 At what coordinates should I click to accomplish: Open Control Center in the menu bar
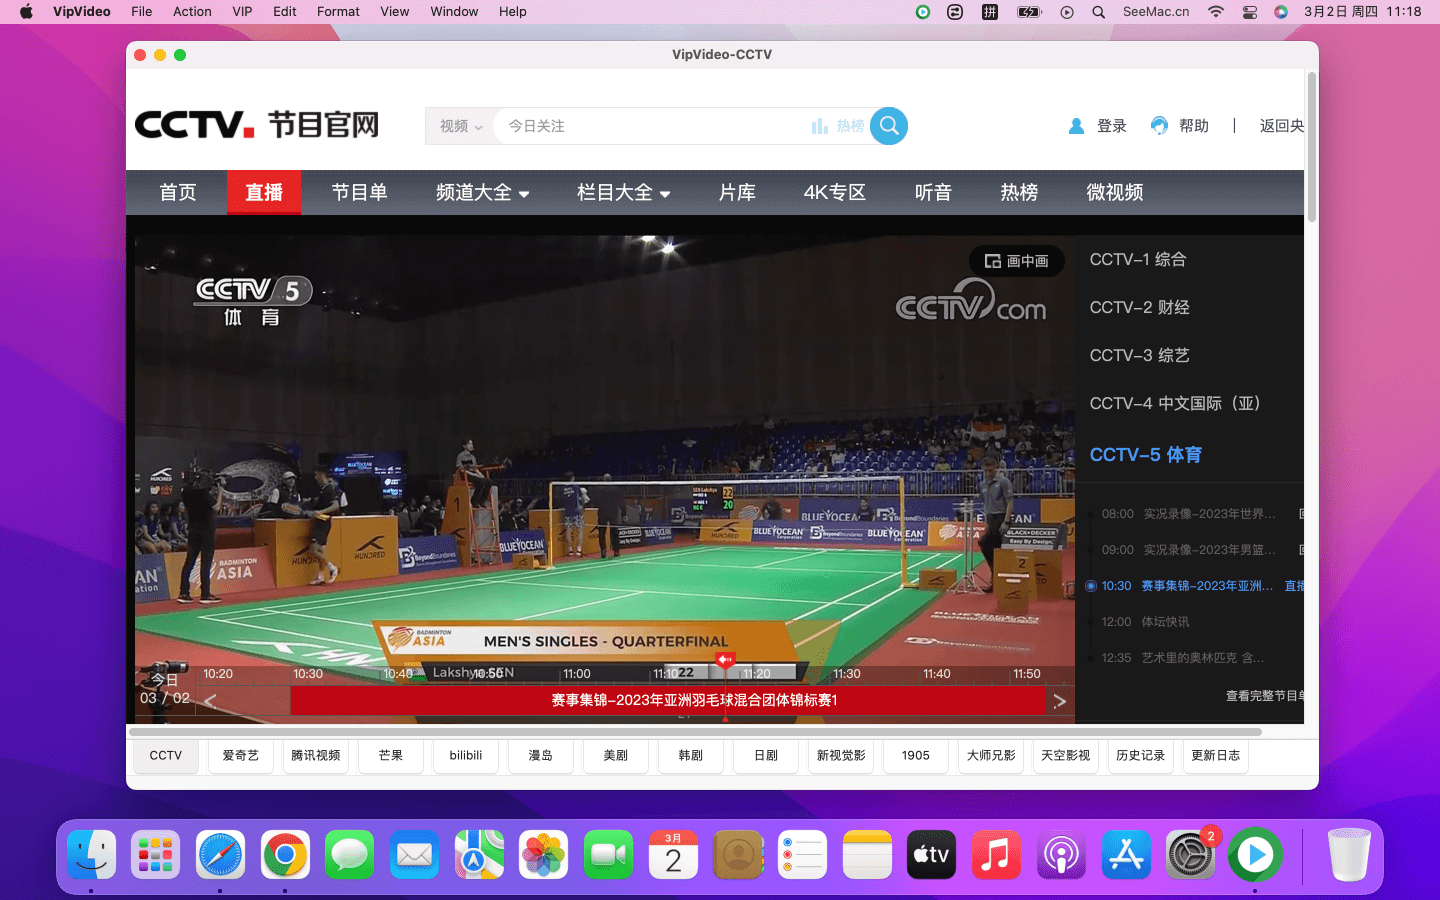[x=1249, y=12]
